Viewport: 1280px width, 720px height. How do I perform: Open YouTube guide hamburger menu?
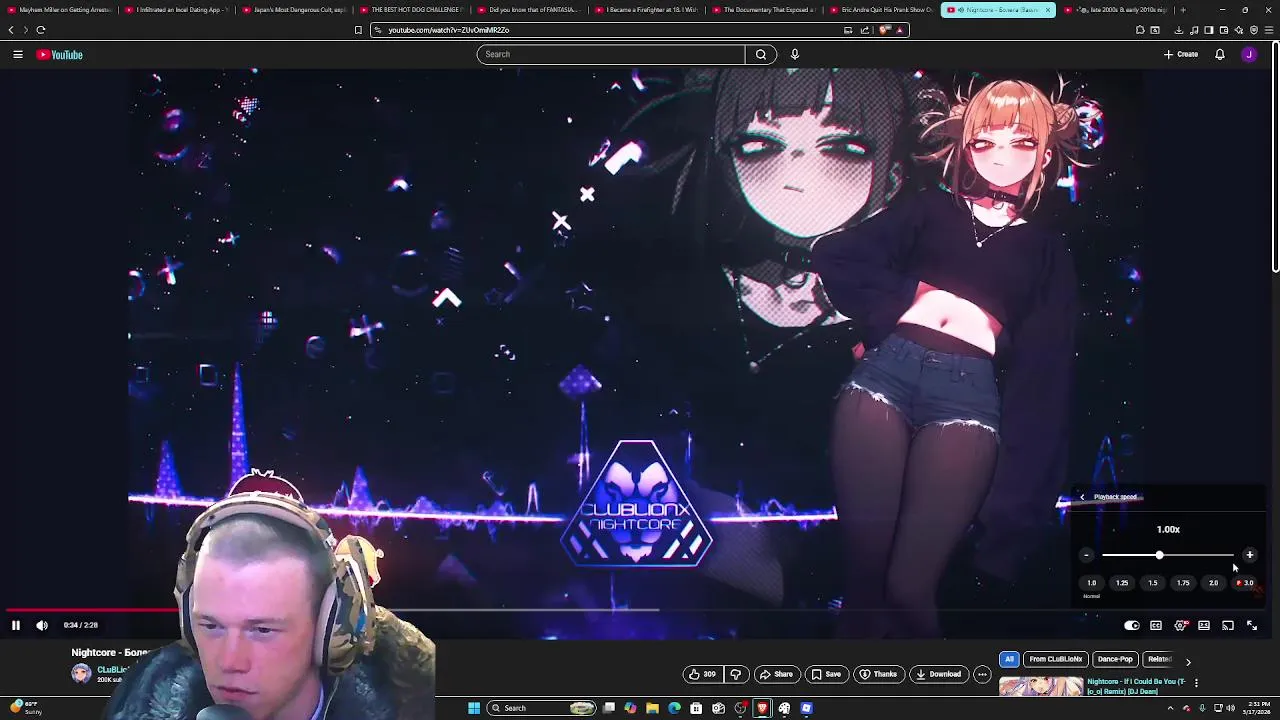[18, 54]
